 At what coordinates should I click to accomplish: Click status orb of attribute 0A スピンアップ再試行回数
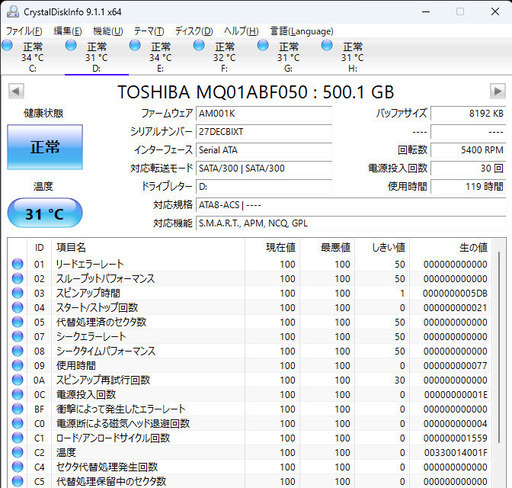(18, 380)
